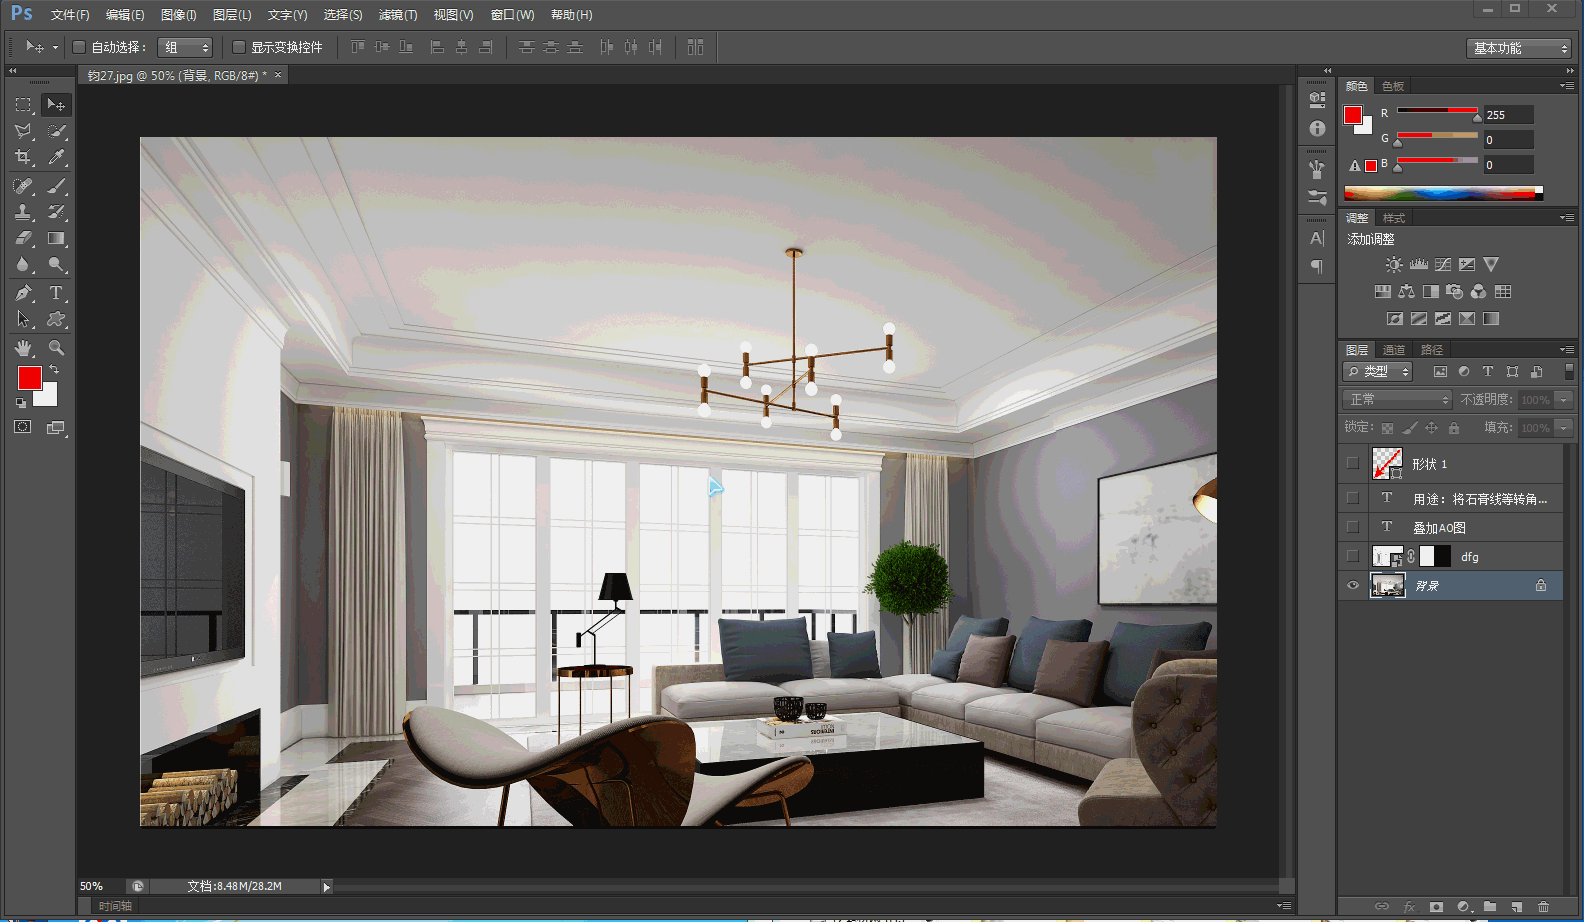
Task: Toggle Quick Mask mode
Action: click(x=23, y=427)
